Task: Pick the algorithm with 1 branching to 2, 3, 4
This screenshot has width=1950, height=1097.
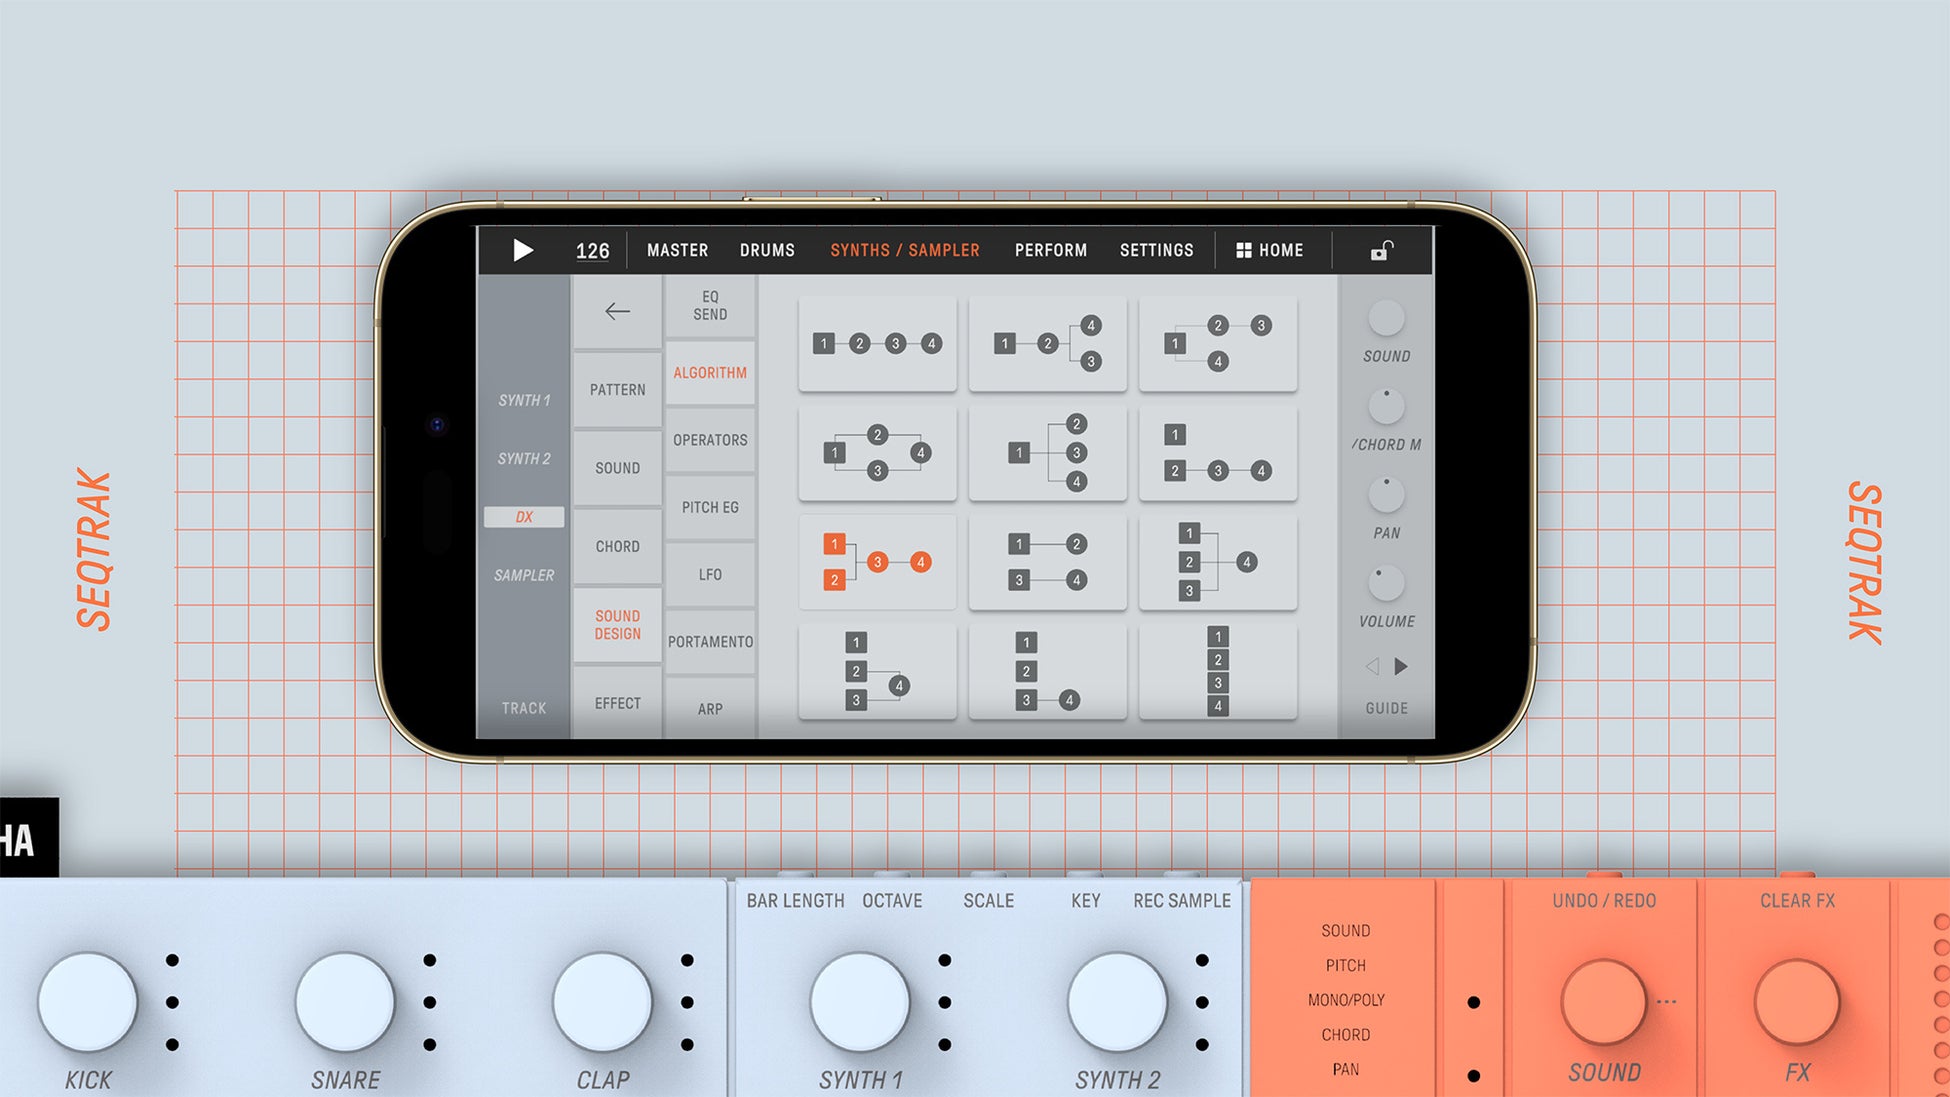Action: pyautogui.click(x=1047, y=453)
